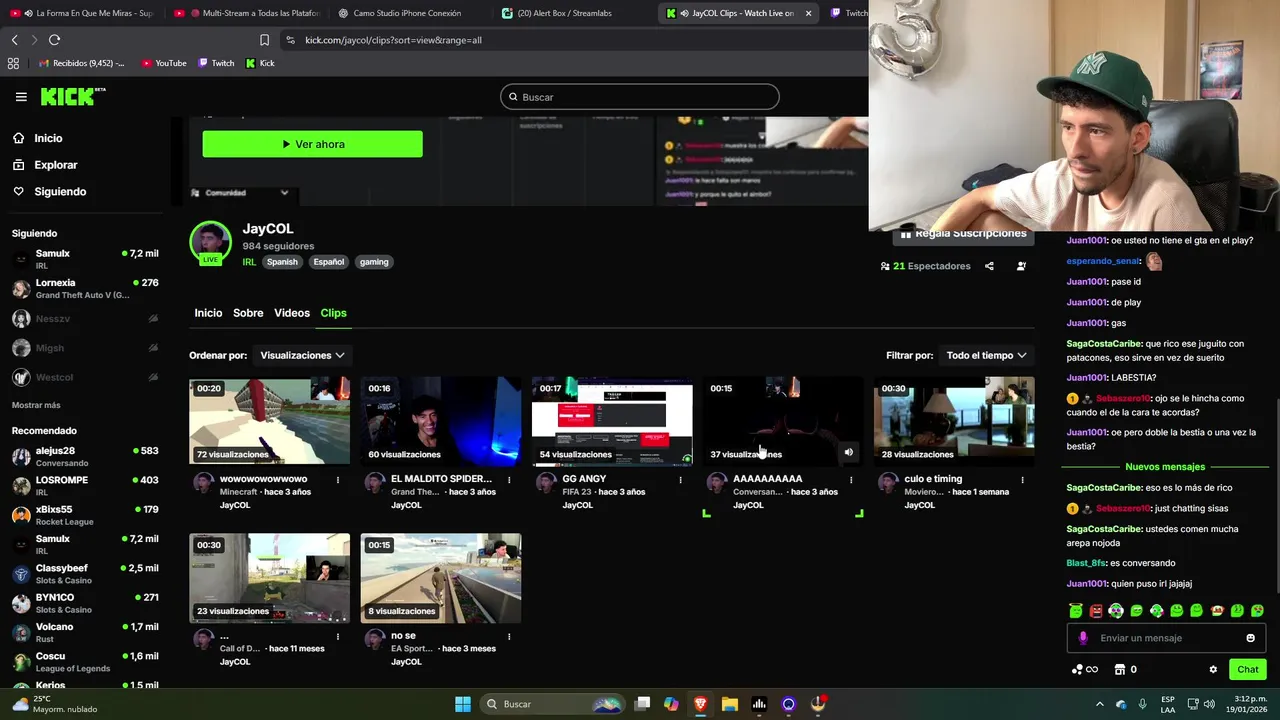The width and height of the screenshot is (1280, 720).
Task: Select the Clips channel tab
Action: click(333, 313)
